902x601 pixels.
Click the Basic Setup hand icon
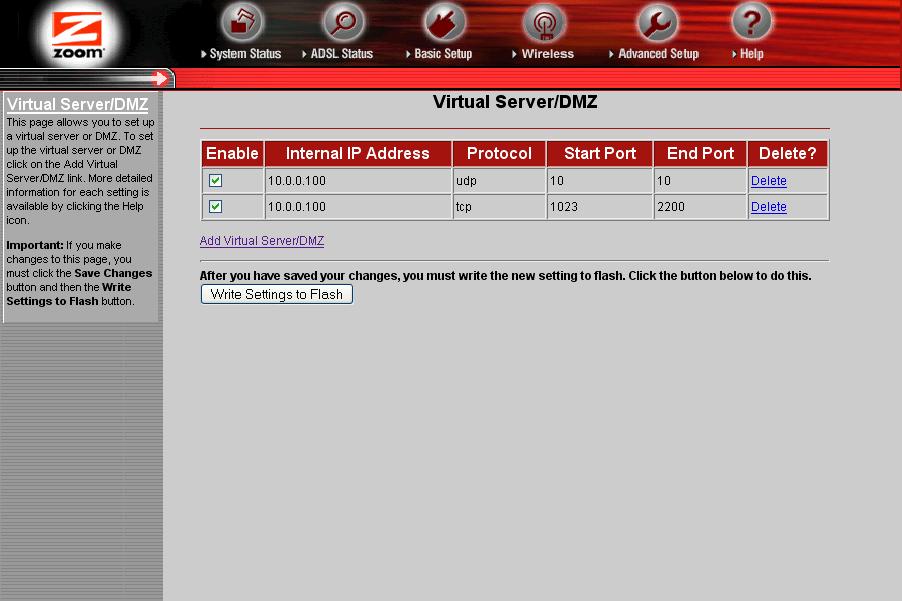click(444, 22)
